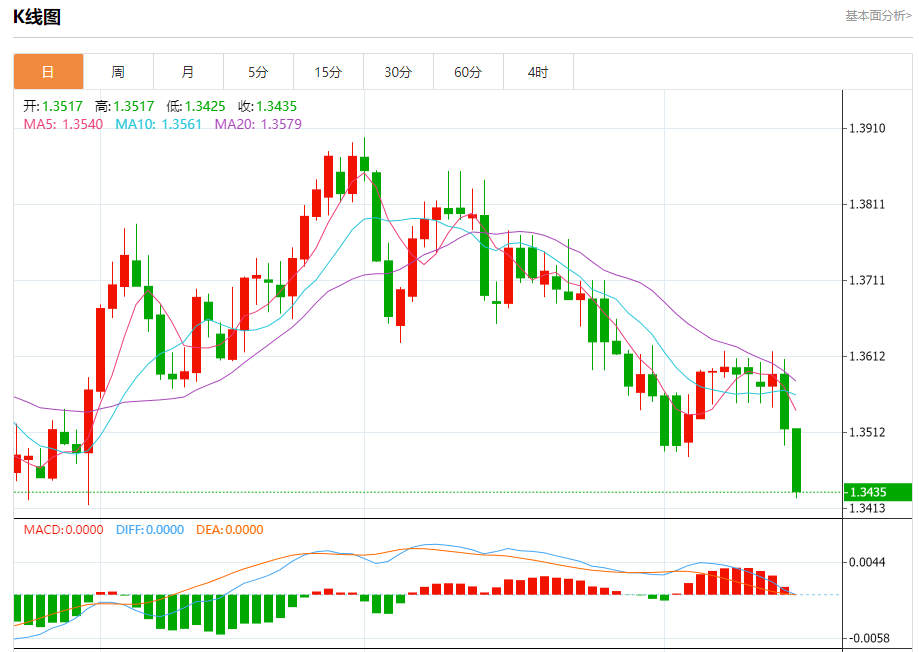Click the 1.3711 price axis label
The width and height of the screenshot is (919, 652).
tap(867, 280)
